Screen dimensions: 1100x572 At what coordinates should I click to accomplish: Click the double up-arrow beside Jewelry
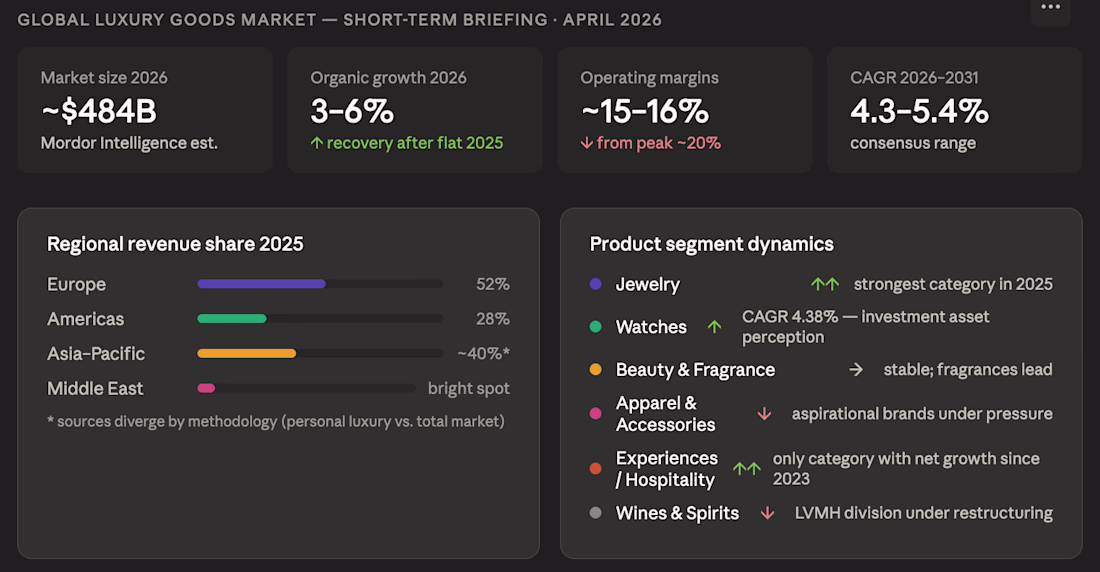[825, 284]
